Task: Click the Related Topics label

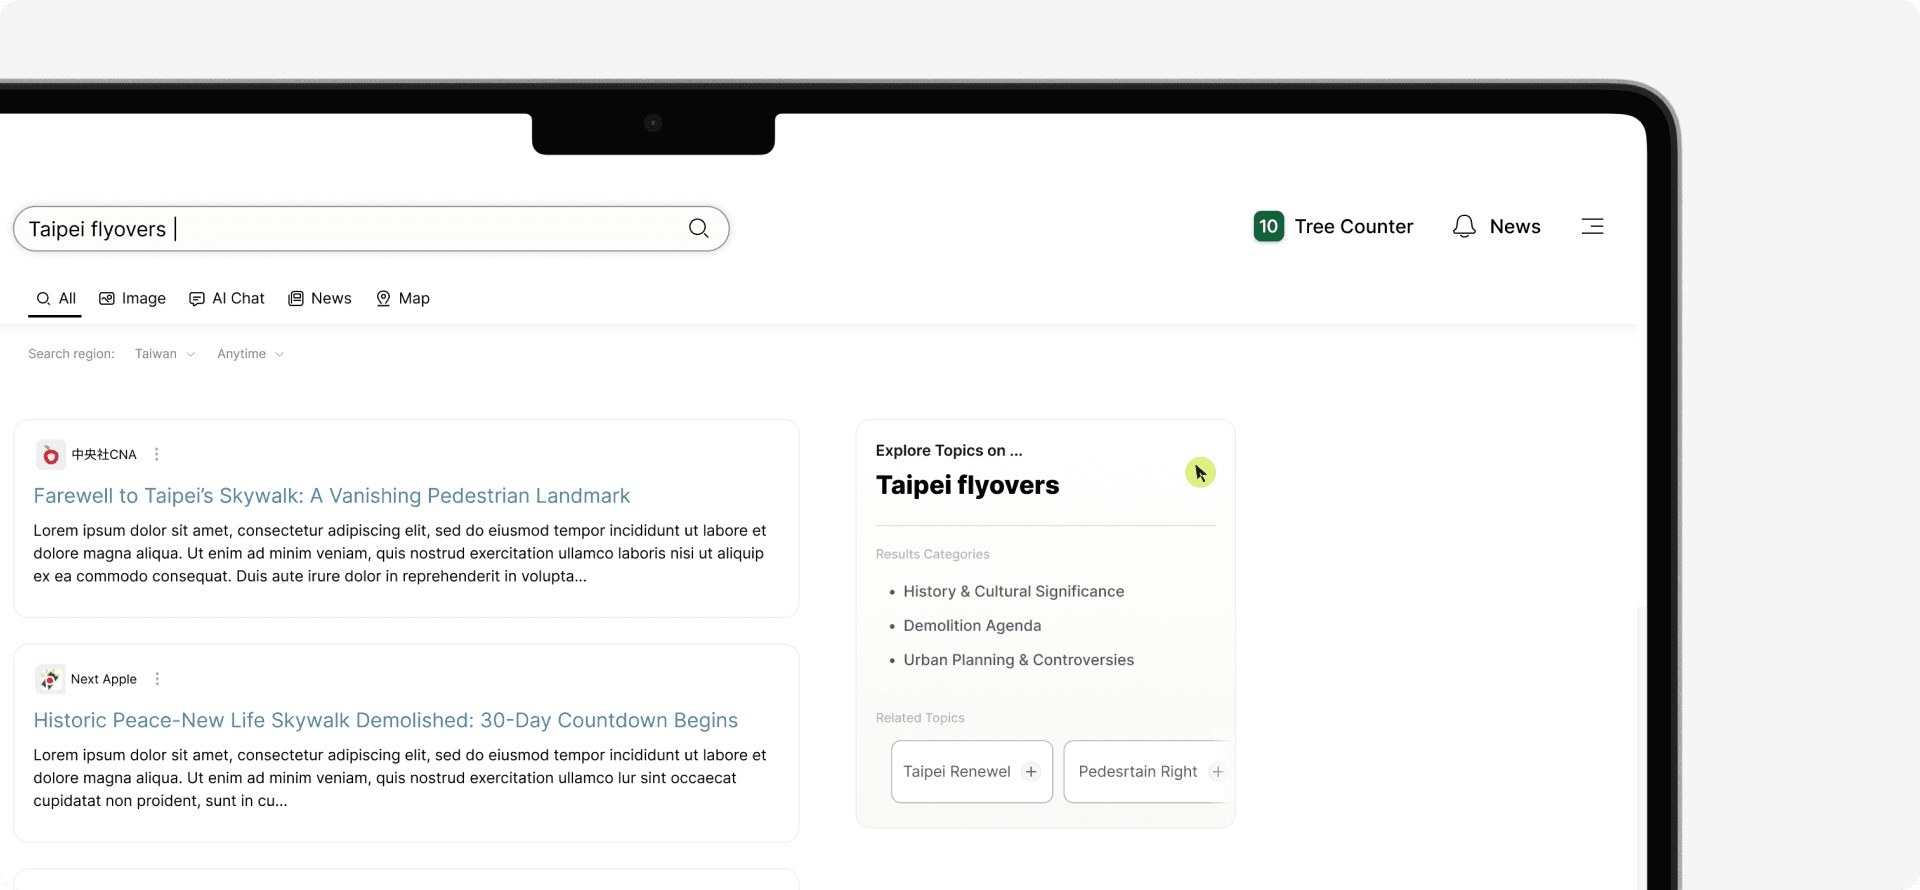Action: coord(920,718)
